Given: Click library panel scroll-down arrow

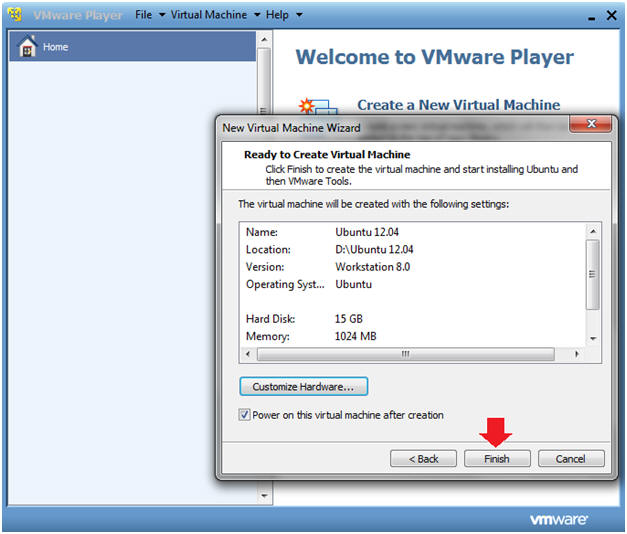Looking at the screenshot, I should (264, 496).
